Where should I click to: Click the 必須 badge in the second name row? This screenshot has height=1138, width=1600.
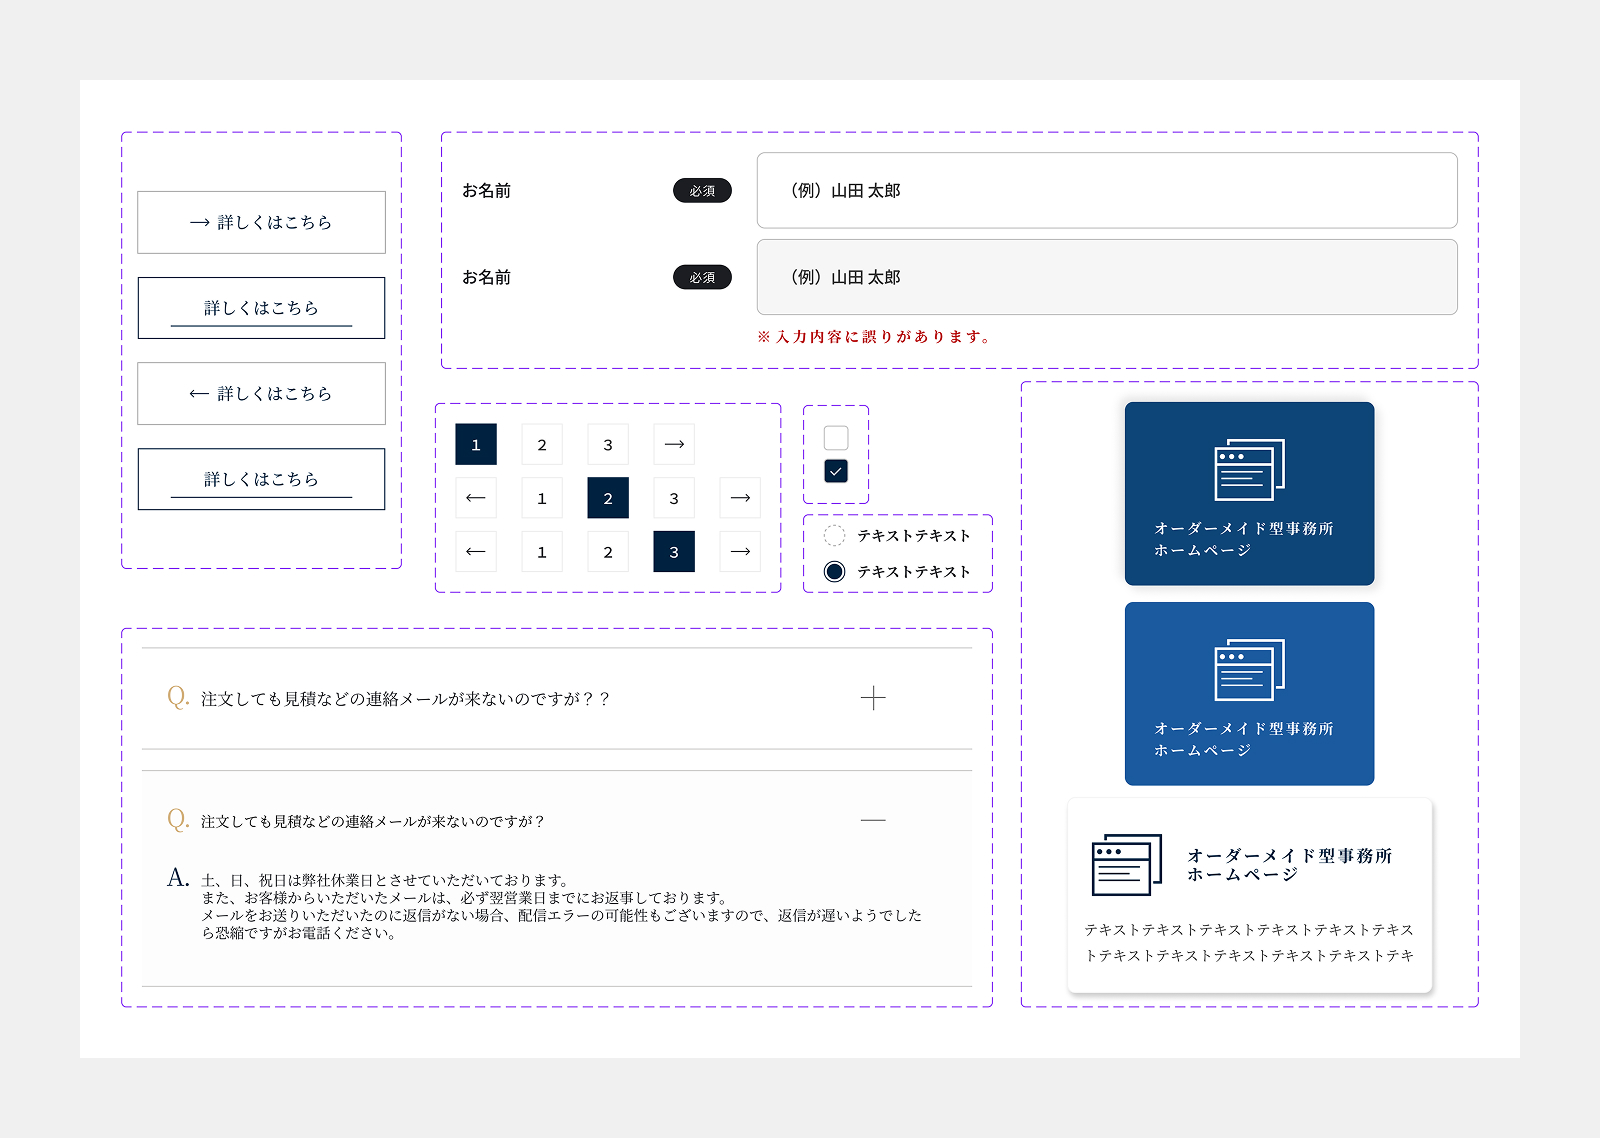click(702, 277)
